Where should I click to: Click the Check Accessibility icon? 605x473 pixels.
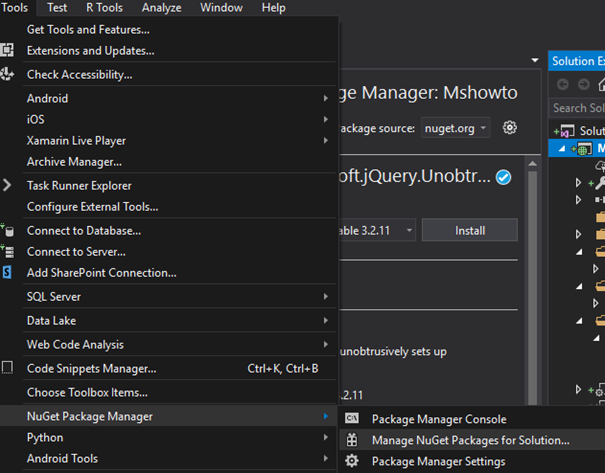pyautogui.click(x=7, y=74)
